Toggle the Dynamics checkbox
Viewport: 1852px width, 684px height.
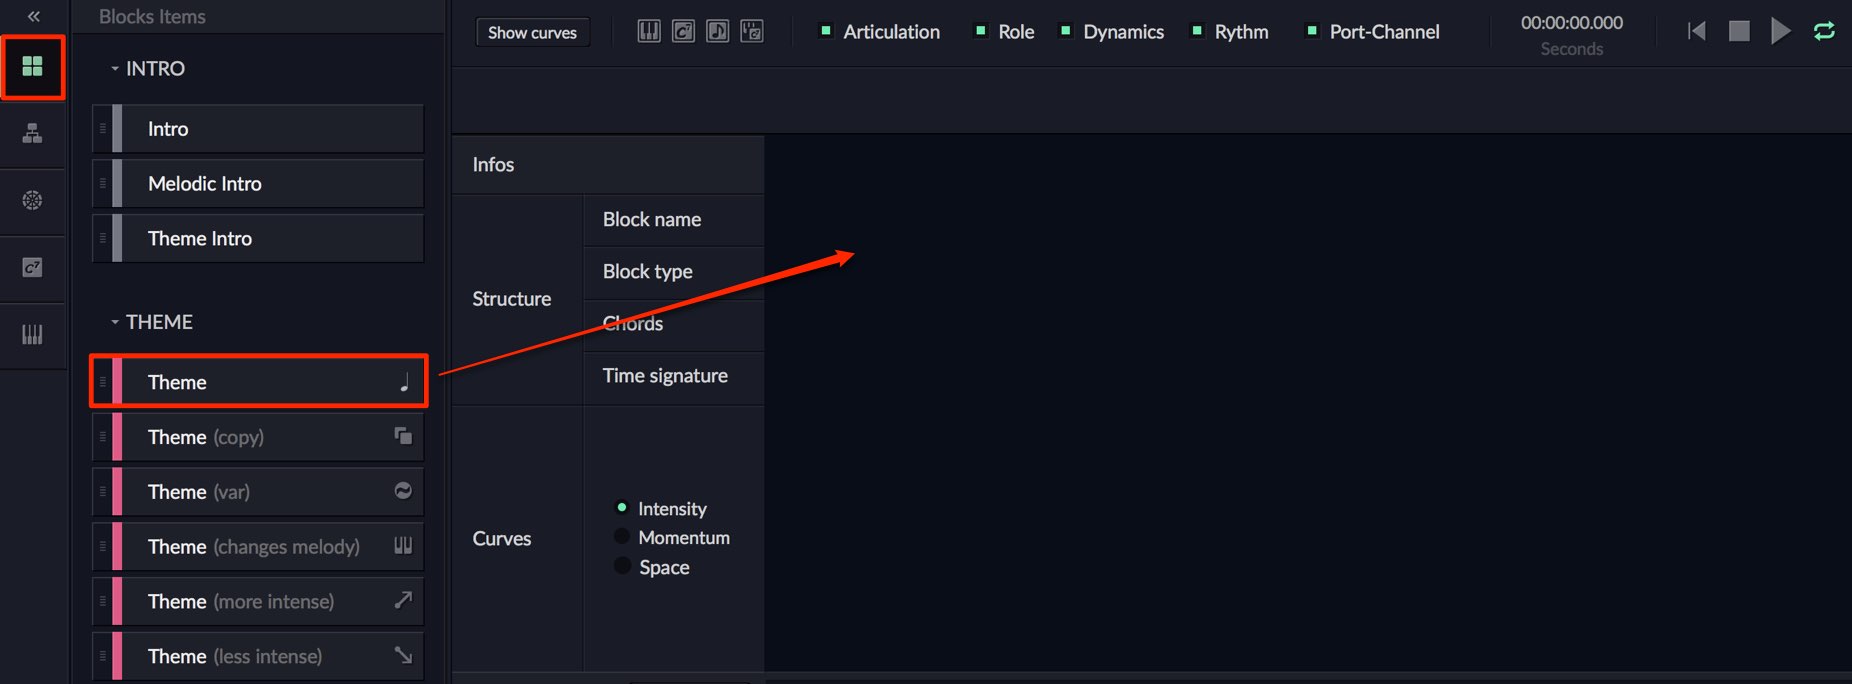[x=1066, y=31]
